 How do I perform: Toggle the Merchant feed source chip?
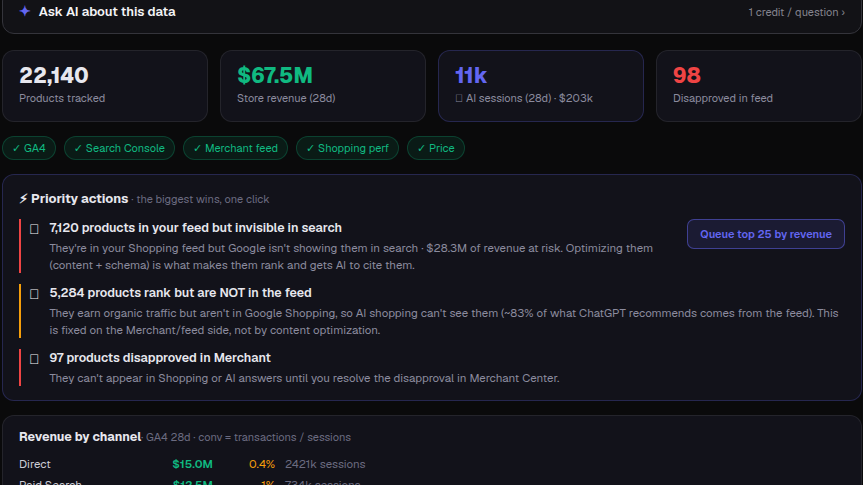coord(236,148)
